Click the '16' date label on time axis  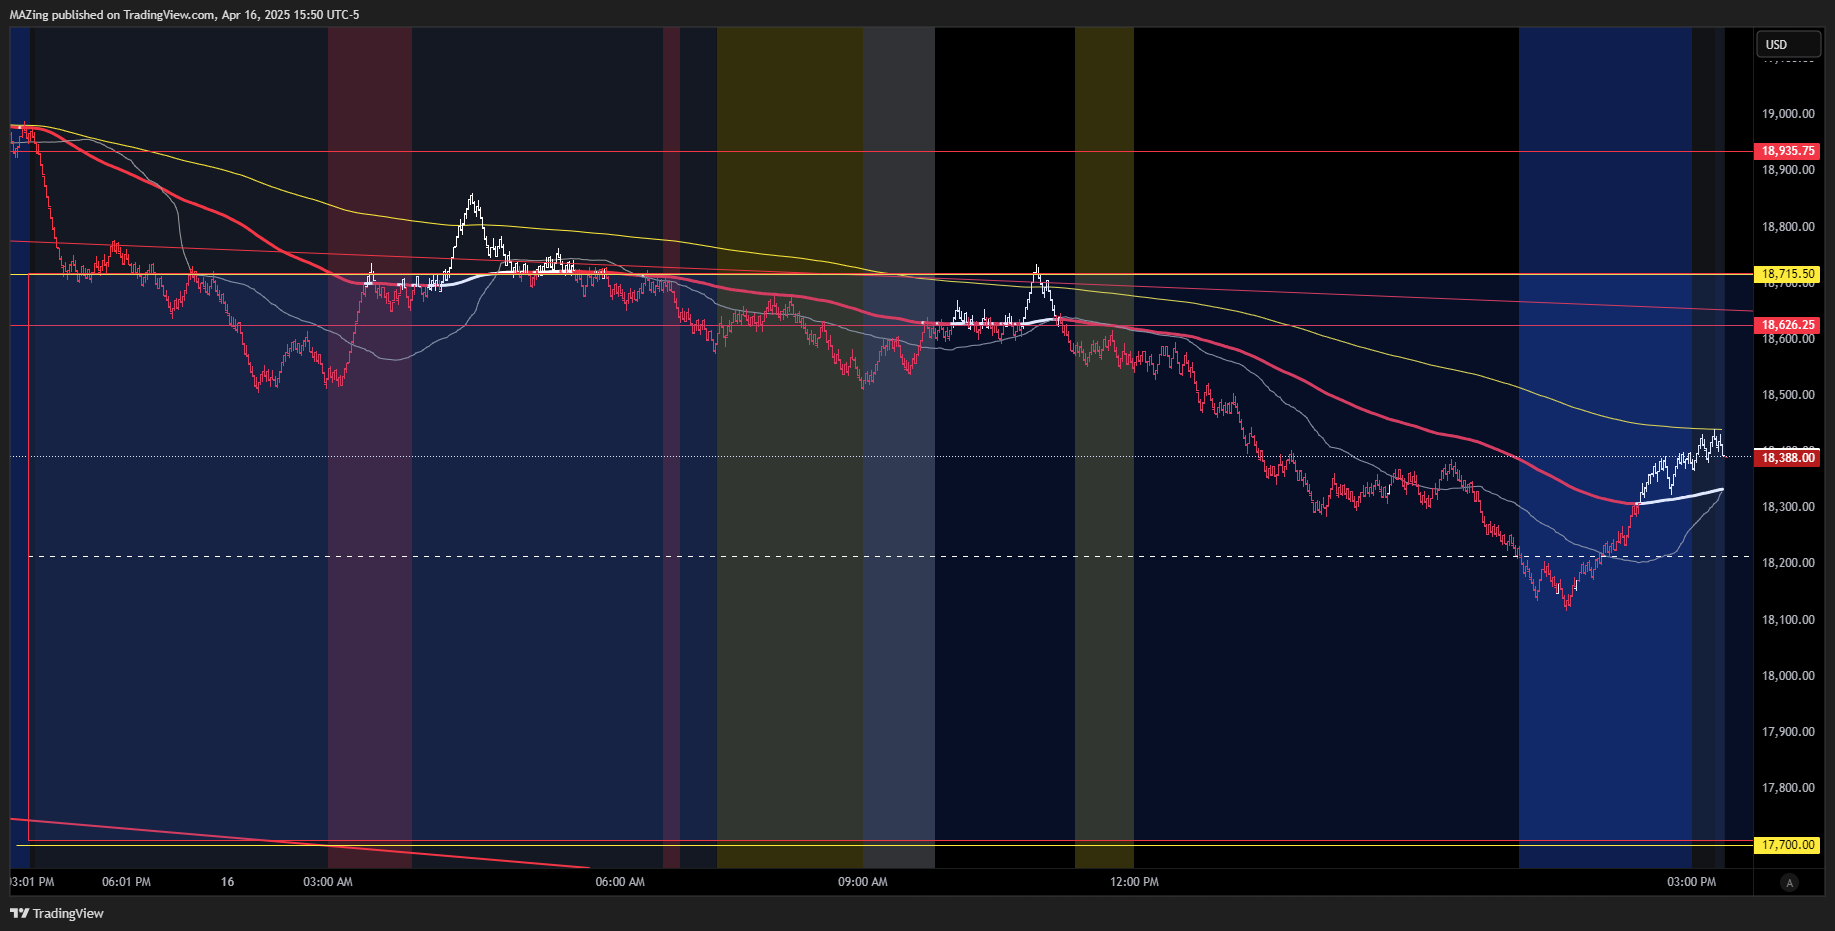coord(228,882)
